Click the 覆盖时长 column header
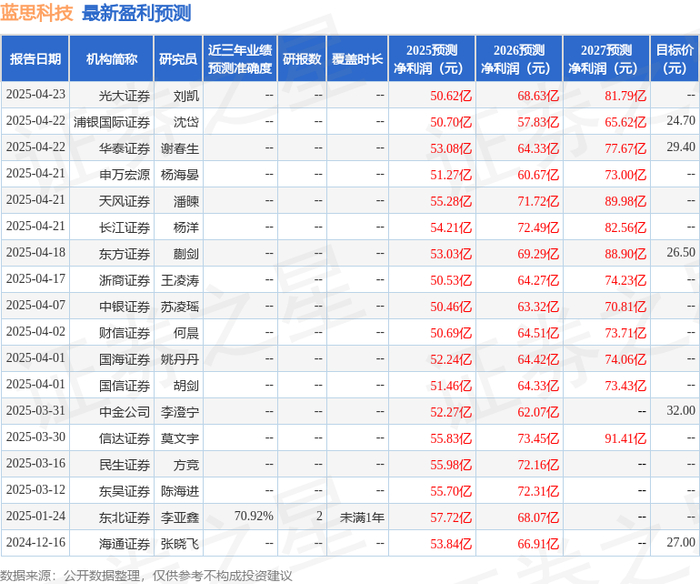Screen dimensions: 700x584 point(357,59)
